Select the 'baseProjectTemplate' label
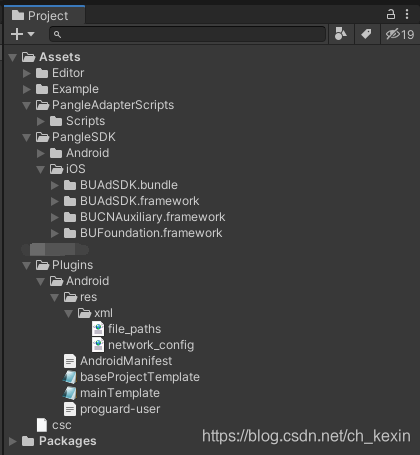The image size is (420, 455). 140,377
